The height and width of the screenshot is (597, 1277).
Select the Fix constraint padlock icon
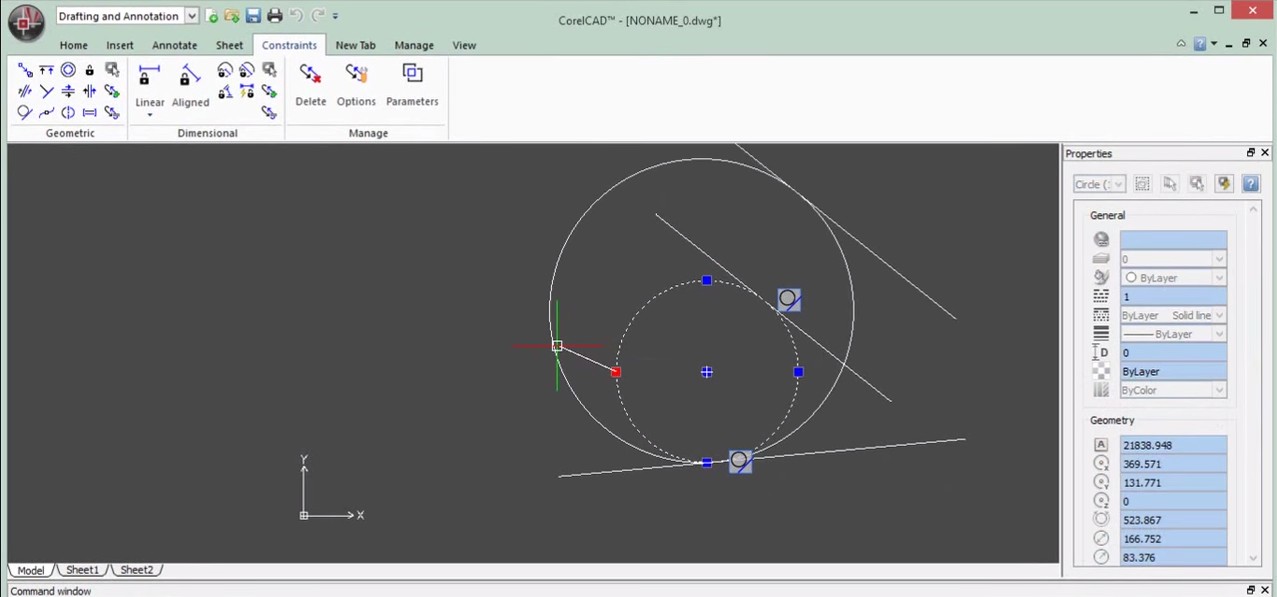89,71
